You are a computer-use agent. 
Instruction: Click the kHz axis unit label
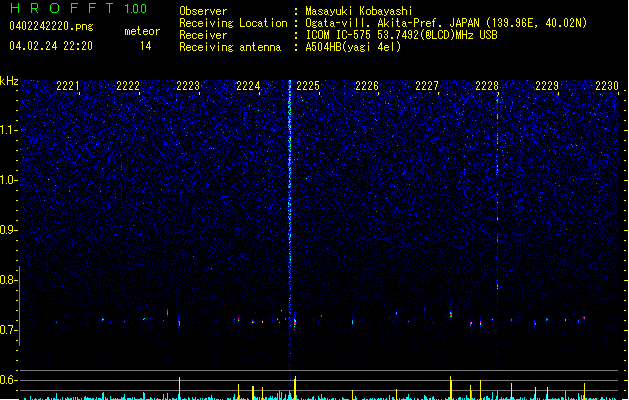tap(9, 81)
